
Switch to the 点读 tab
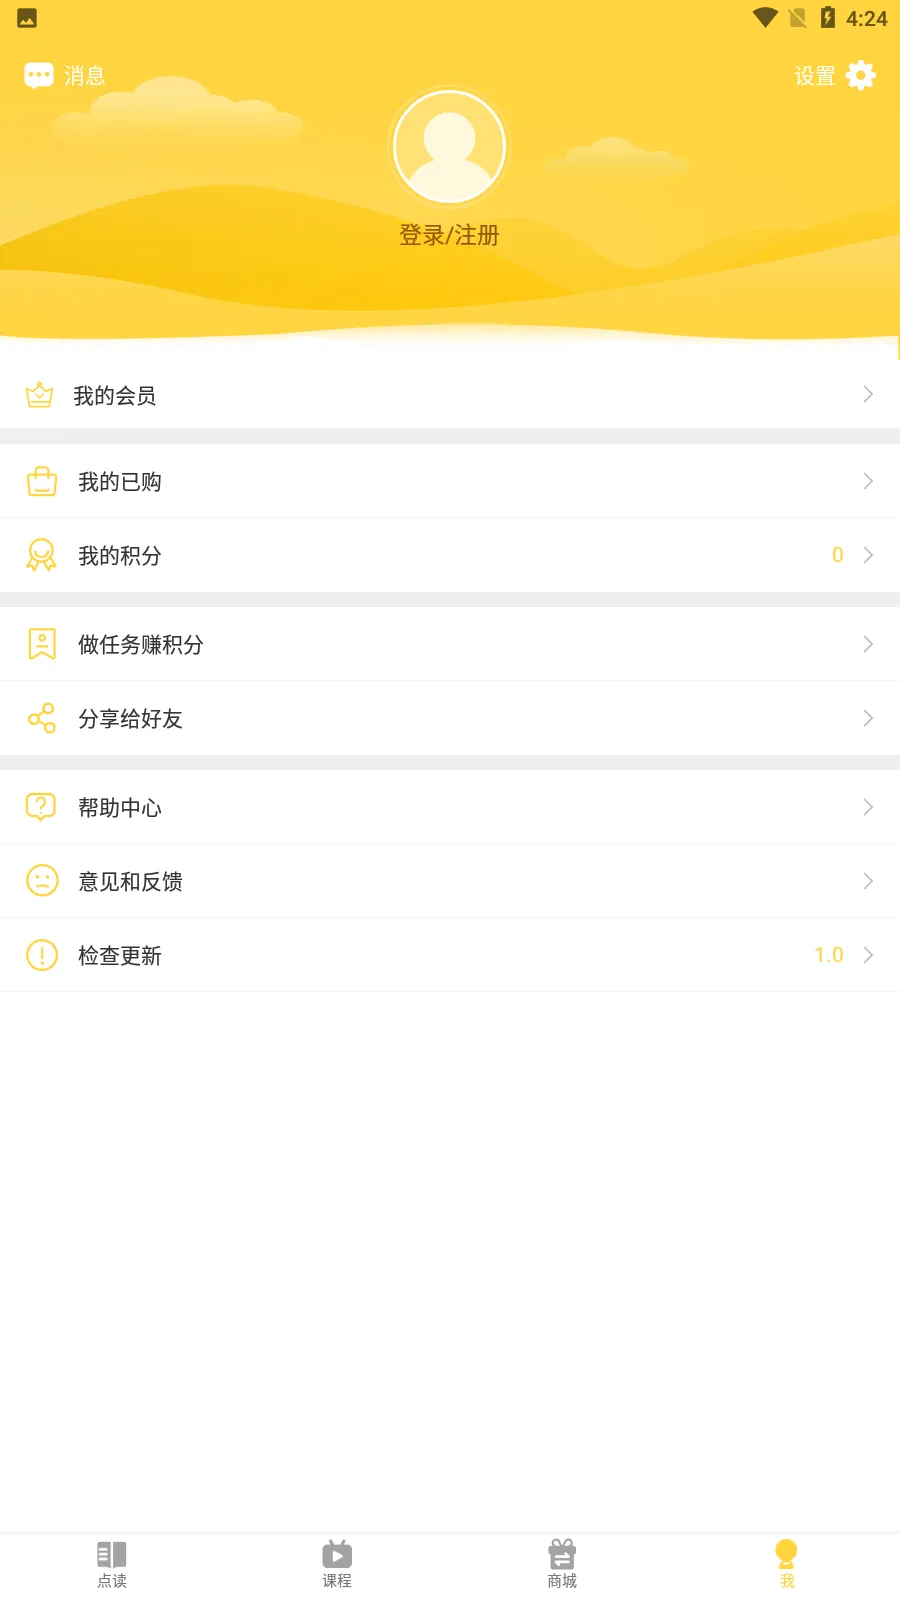pyautogui.click(x=112, y=1564)
